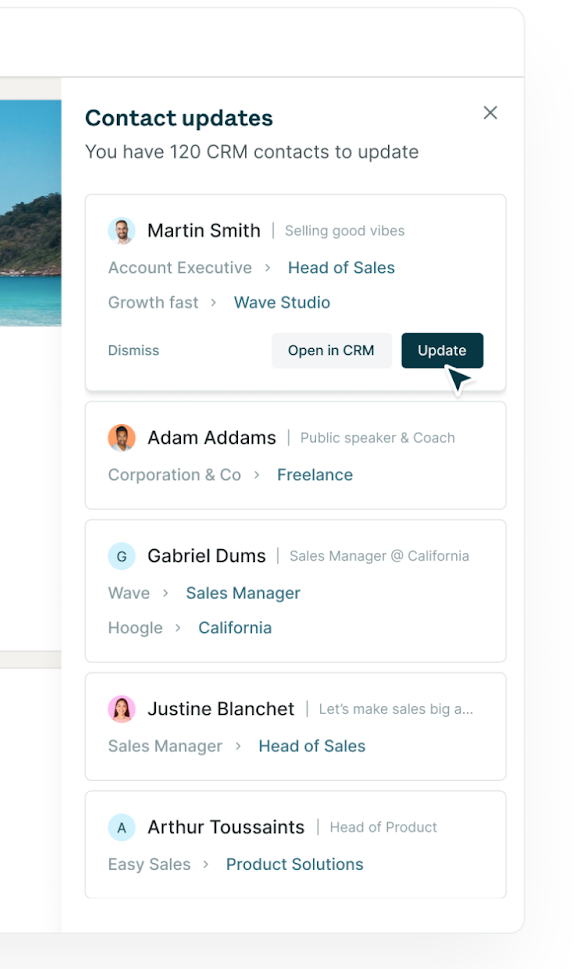Click Martin Smith's avatar photo

pos(122,231)
